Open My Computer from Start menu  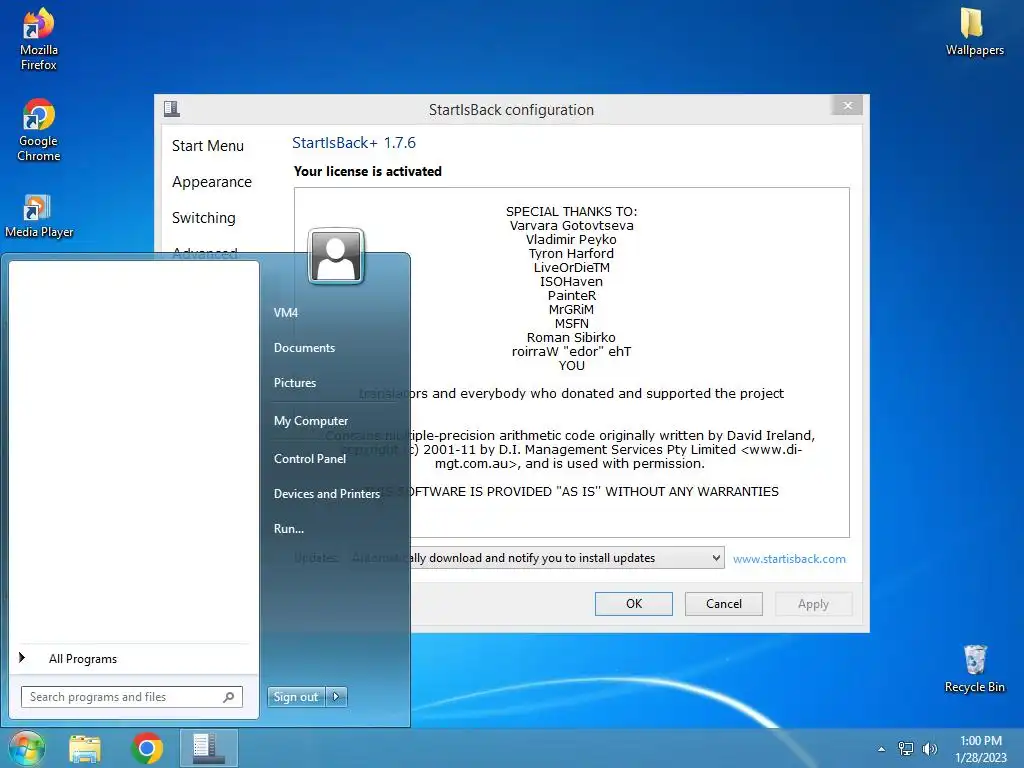[x=311, y=421]
